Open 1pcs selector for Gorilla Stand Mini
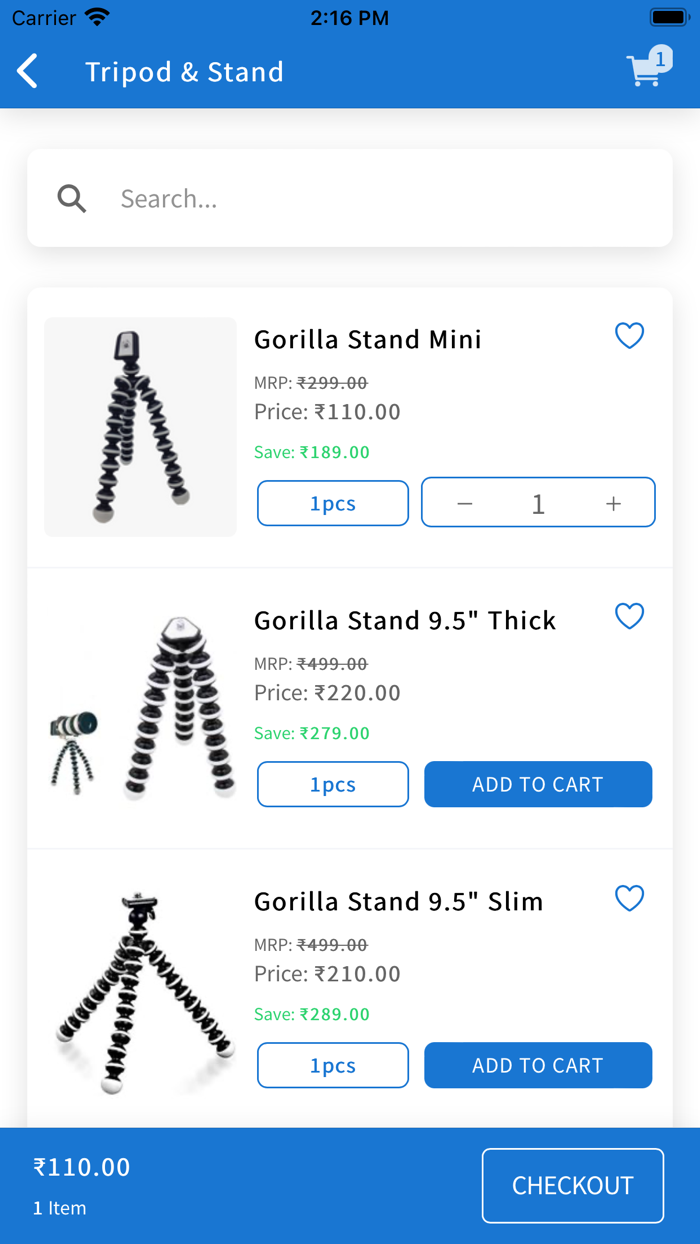 [x=333, y=503]
